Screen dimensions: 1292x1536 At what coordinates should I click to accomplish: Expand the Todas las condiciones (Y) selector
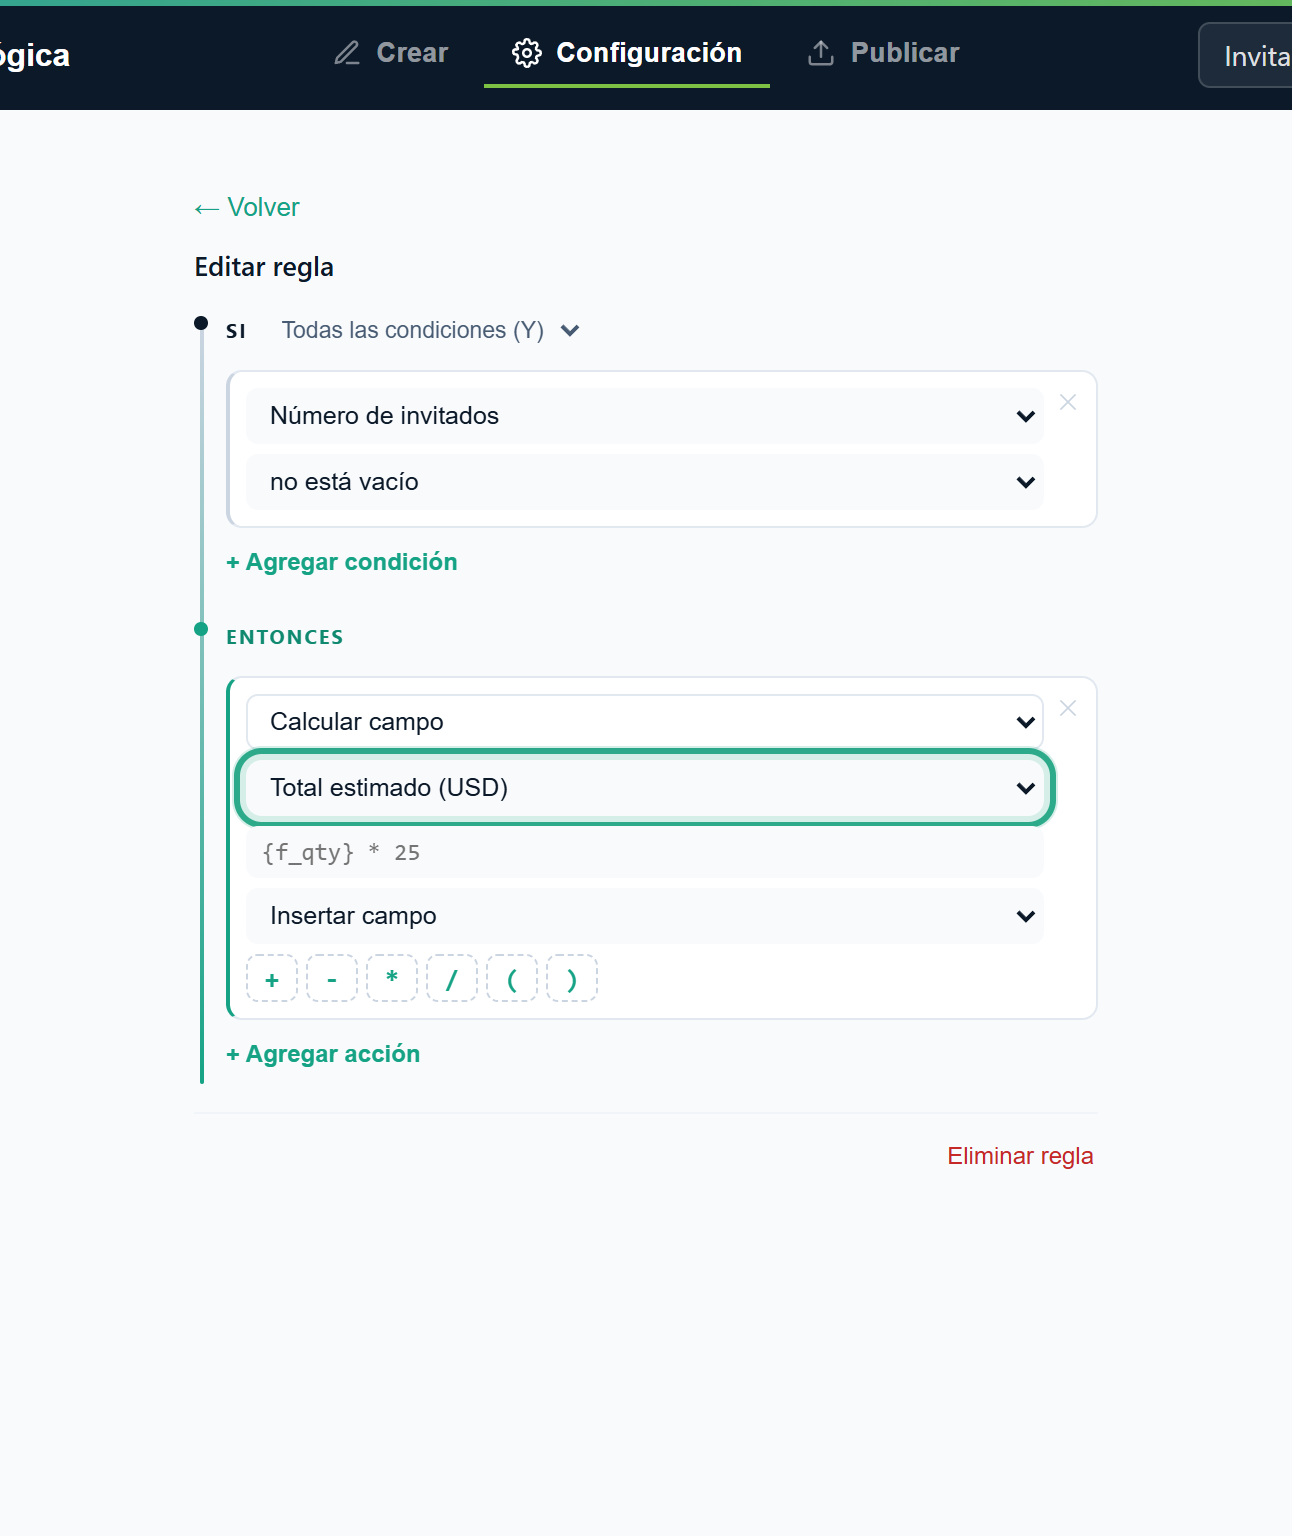coord(431,330)
